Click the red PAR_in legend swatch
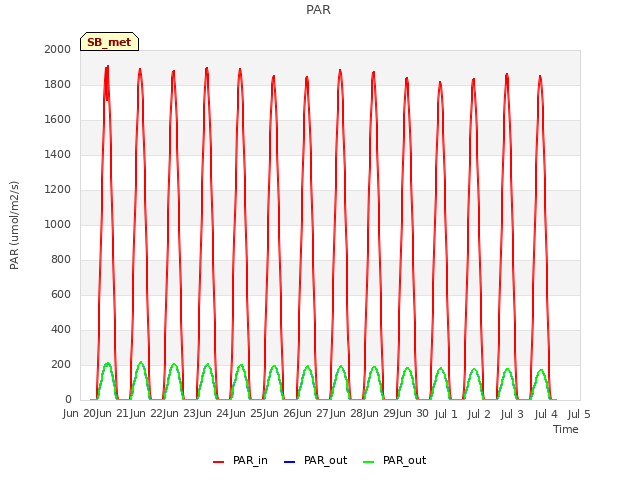The image size is (640, 480). coord(218,462)
